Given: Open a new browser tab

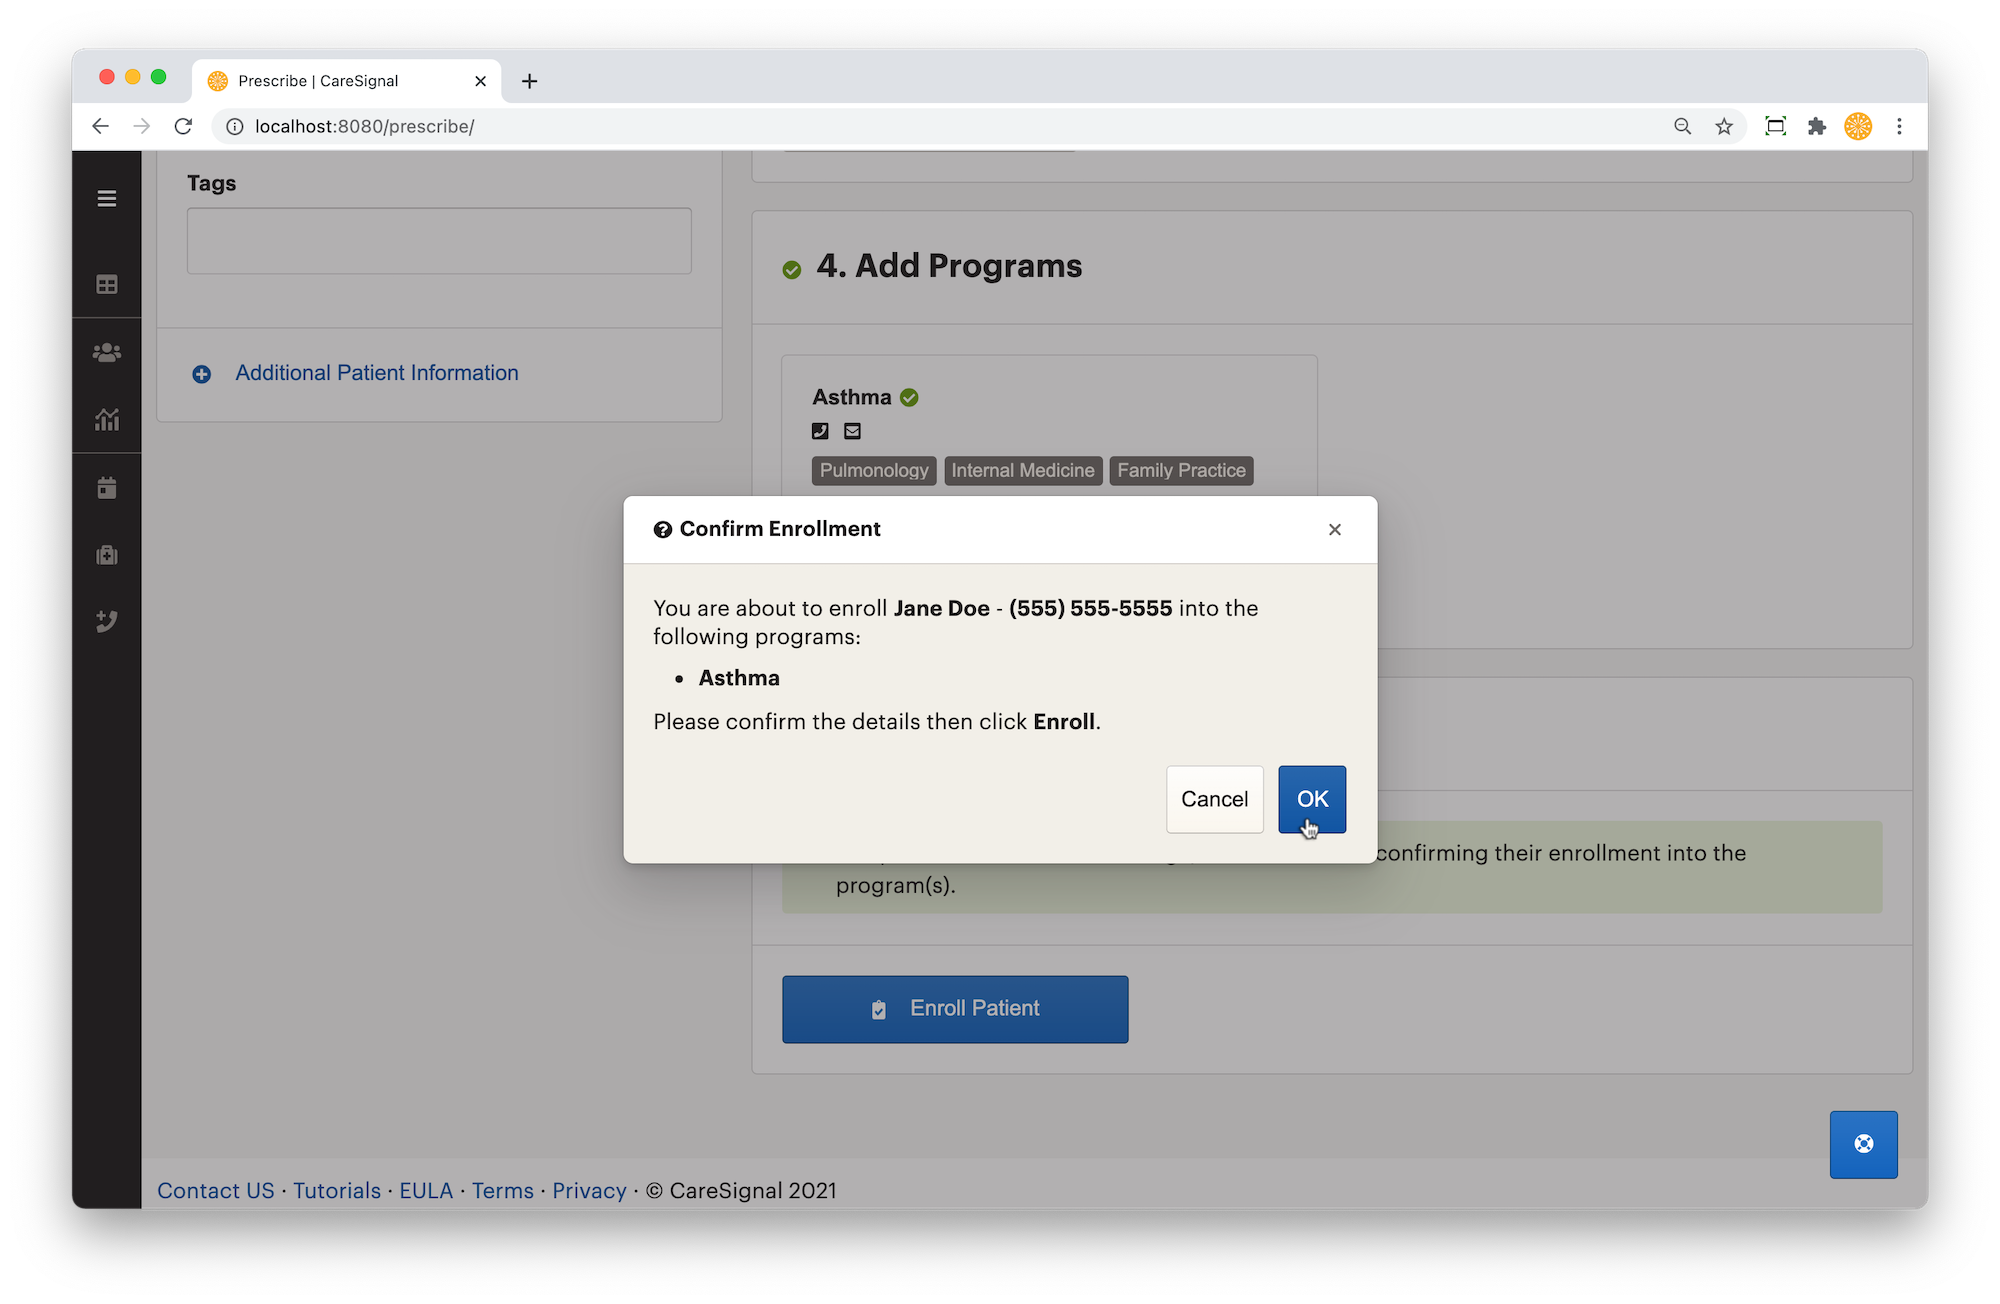Looking at the screenshot, I should tap(530, 81).
